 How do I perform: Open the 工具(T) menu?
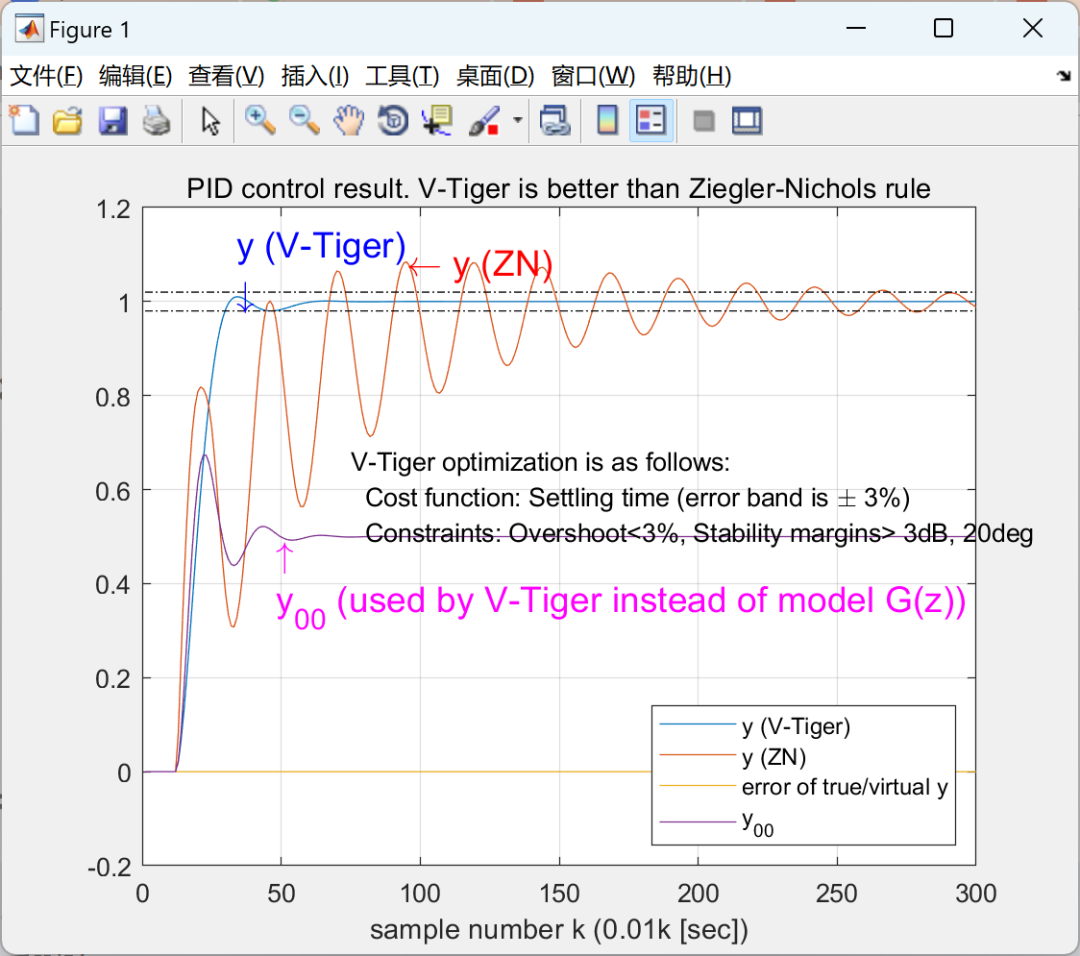coord(402,76)
